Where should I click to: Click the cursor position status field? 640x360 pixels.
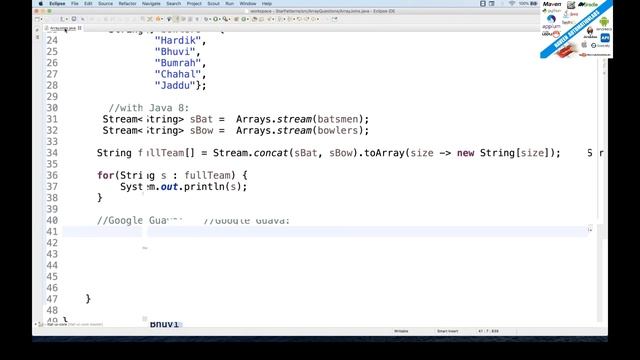click(489, 331)
